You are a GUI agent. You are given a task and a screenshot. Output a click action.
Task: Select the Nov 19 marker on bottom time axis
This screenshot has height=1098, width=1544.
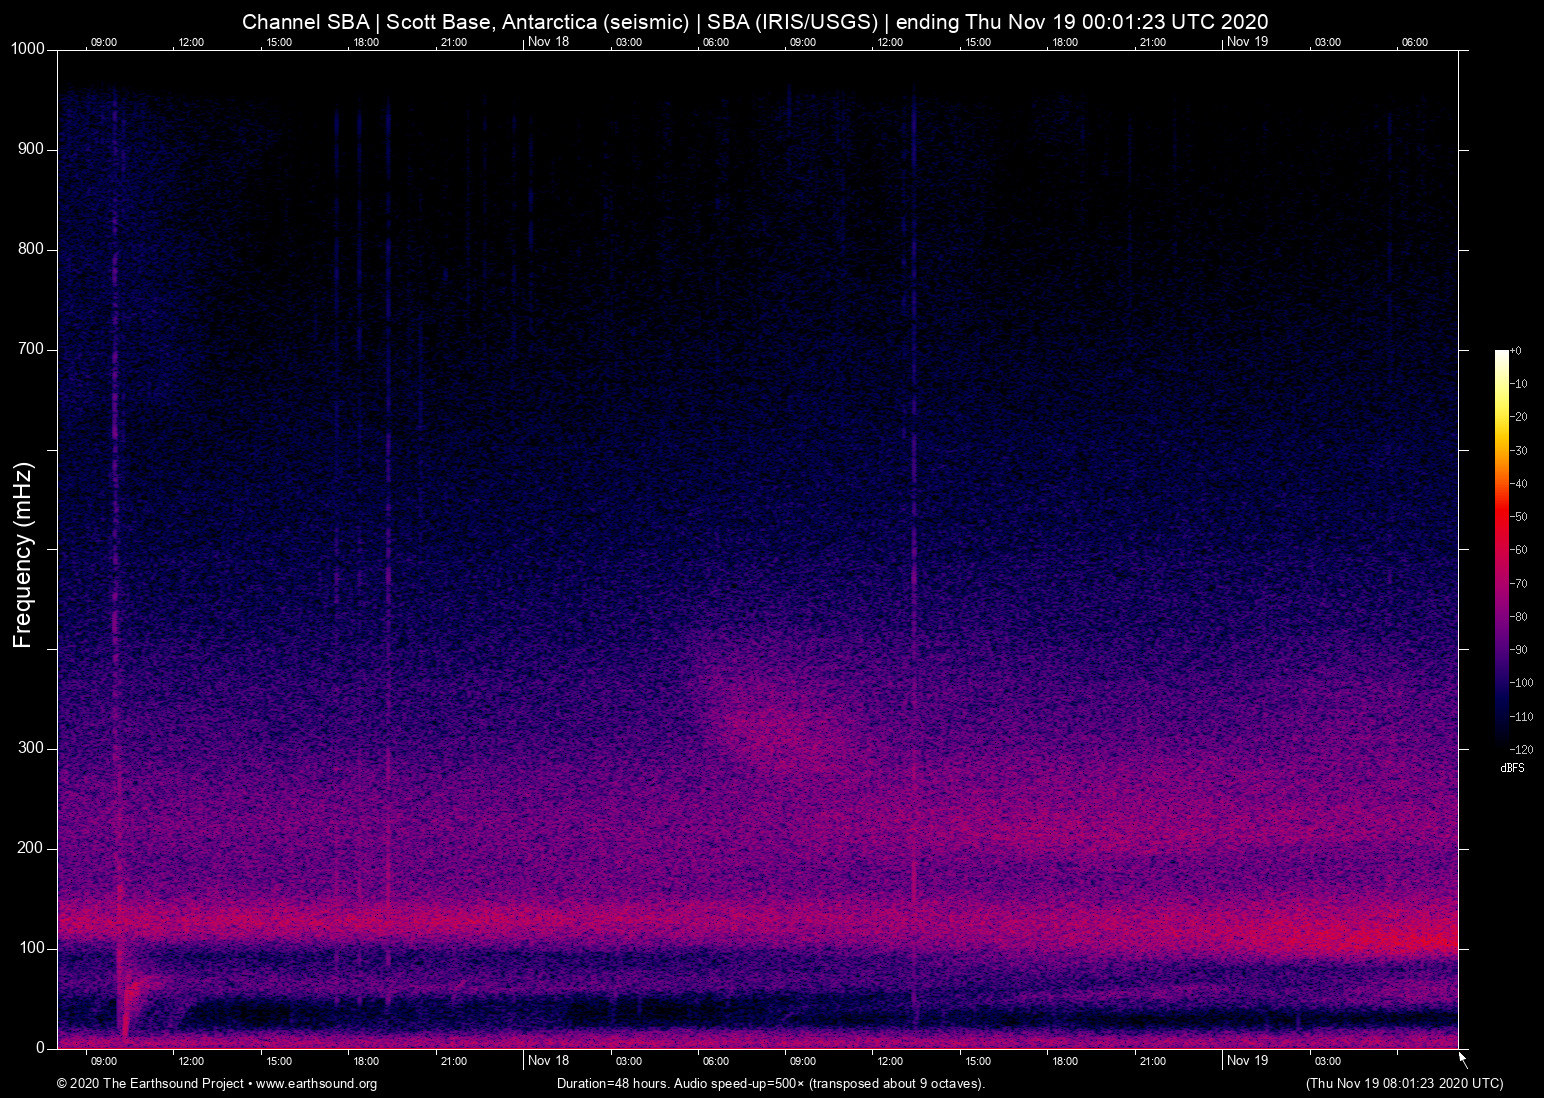pos(1247,1060)
